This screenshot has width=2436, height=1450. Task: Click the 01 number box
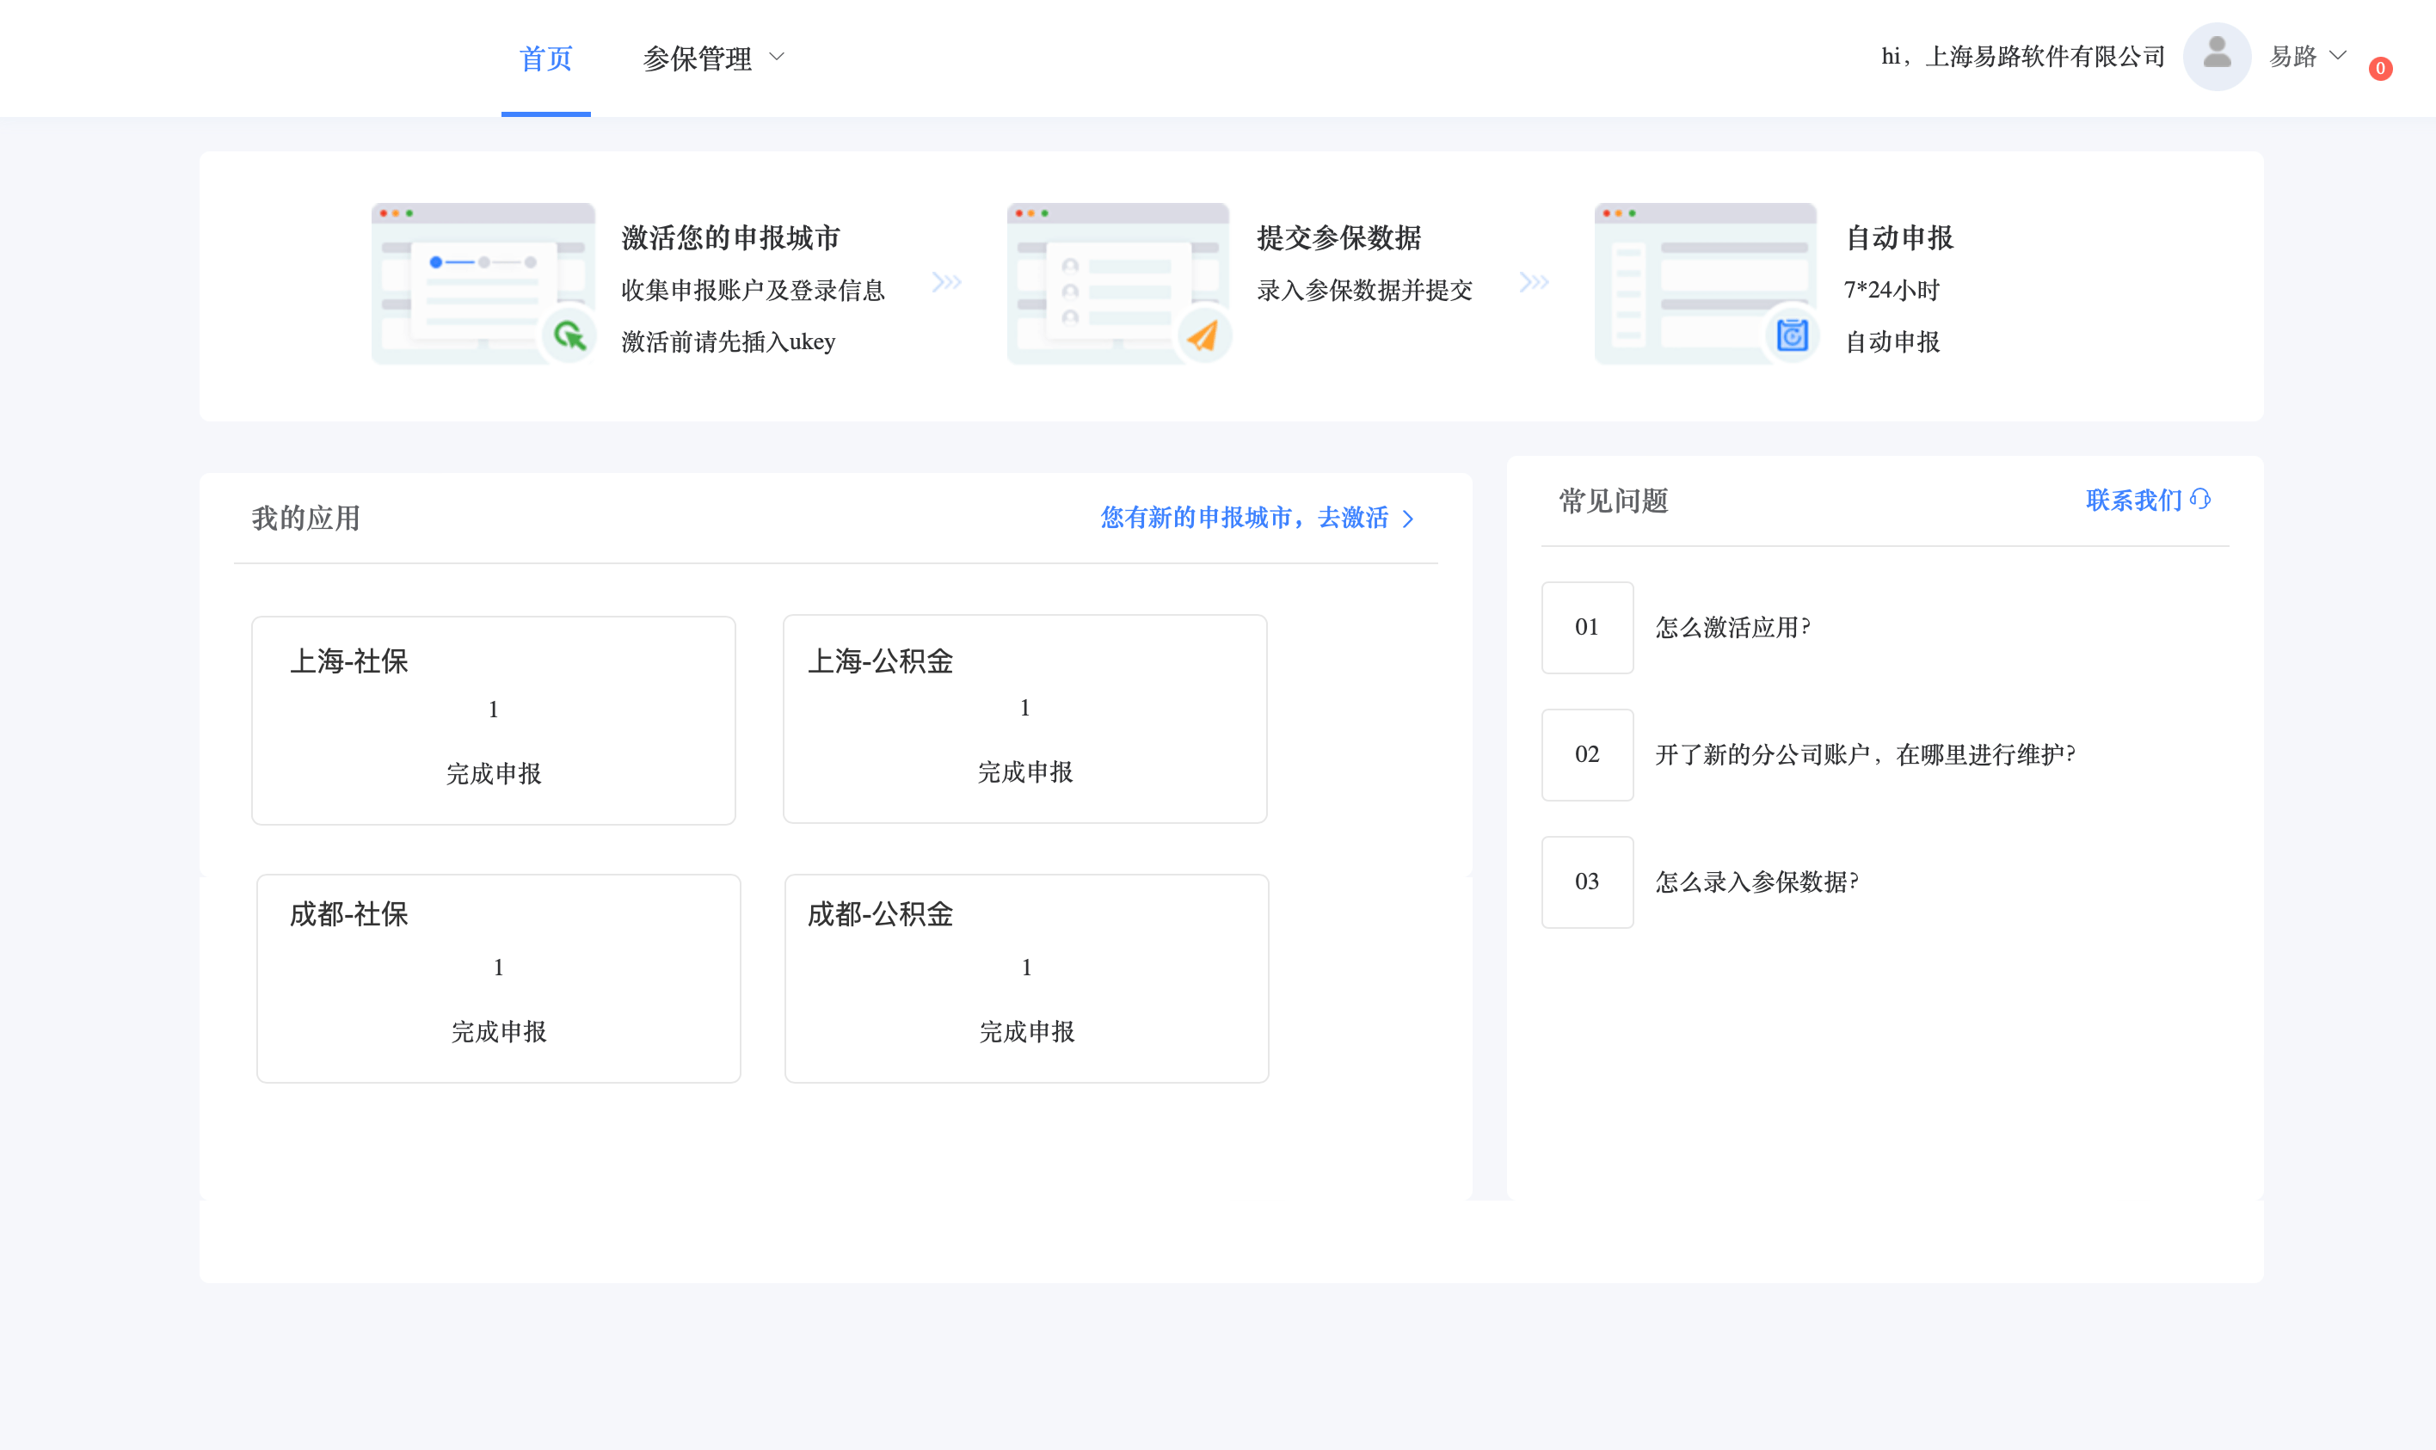pos(1587,627)
